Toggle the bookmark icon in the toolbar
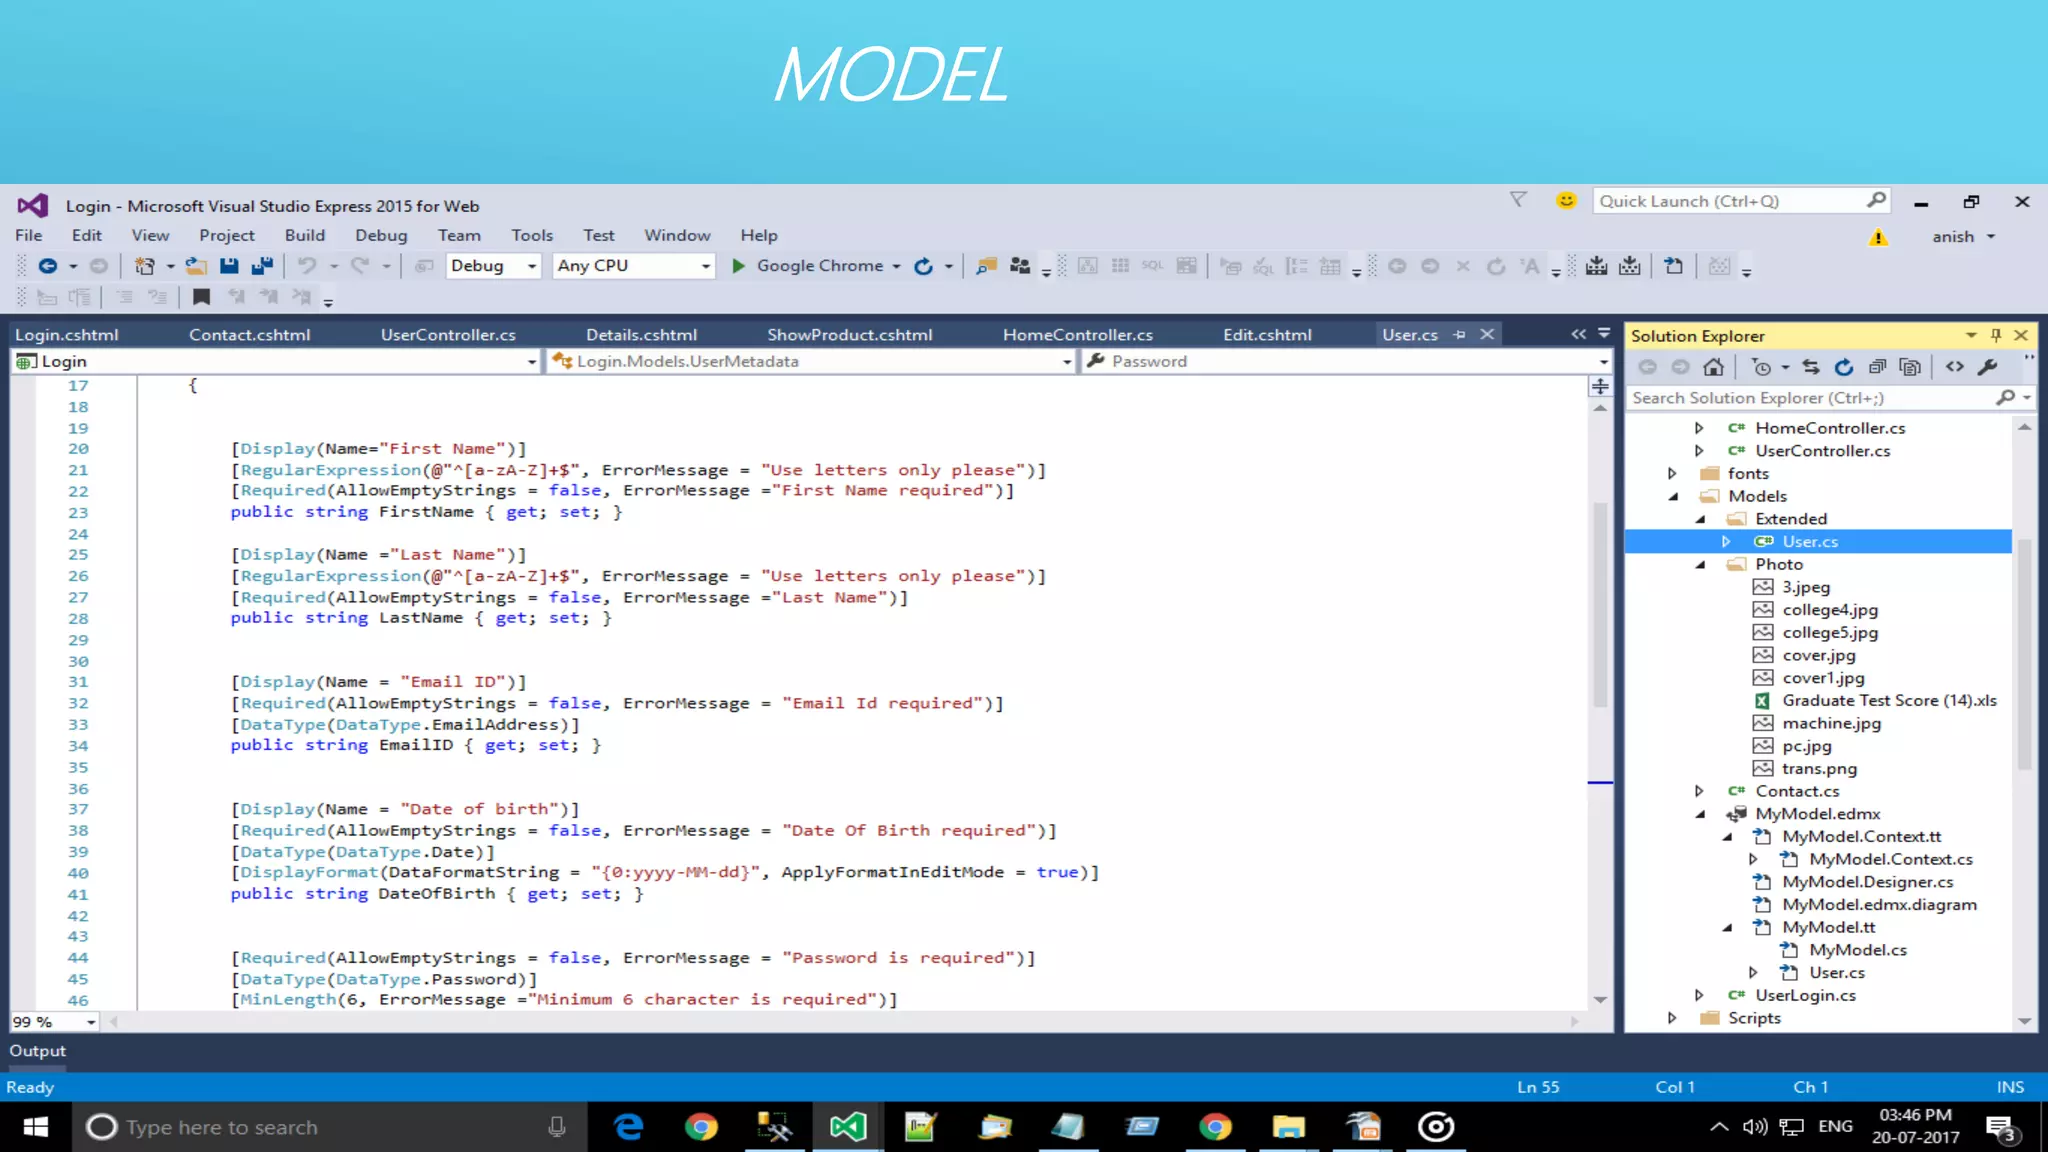 [x=201, y=297]
